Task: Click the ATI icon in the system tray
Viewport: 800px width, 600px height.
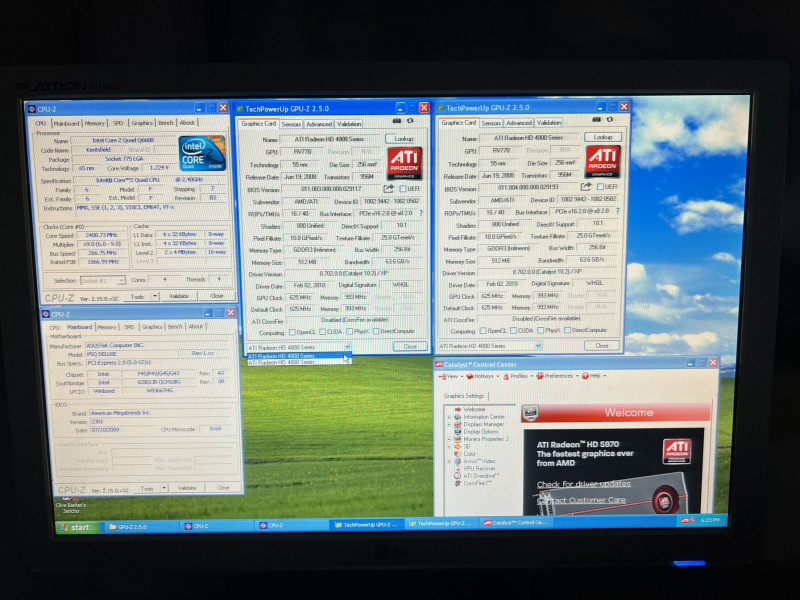Action: tap(685, 520)
